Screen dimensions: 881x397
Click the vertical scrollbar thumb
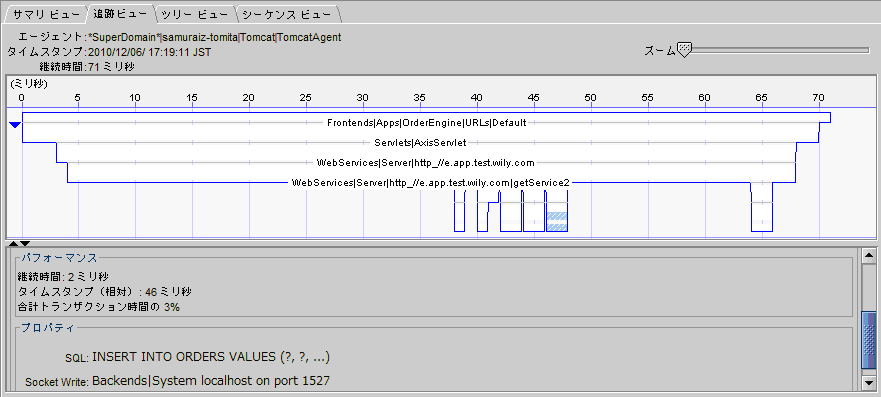coord(869,341)
